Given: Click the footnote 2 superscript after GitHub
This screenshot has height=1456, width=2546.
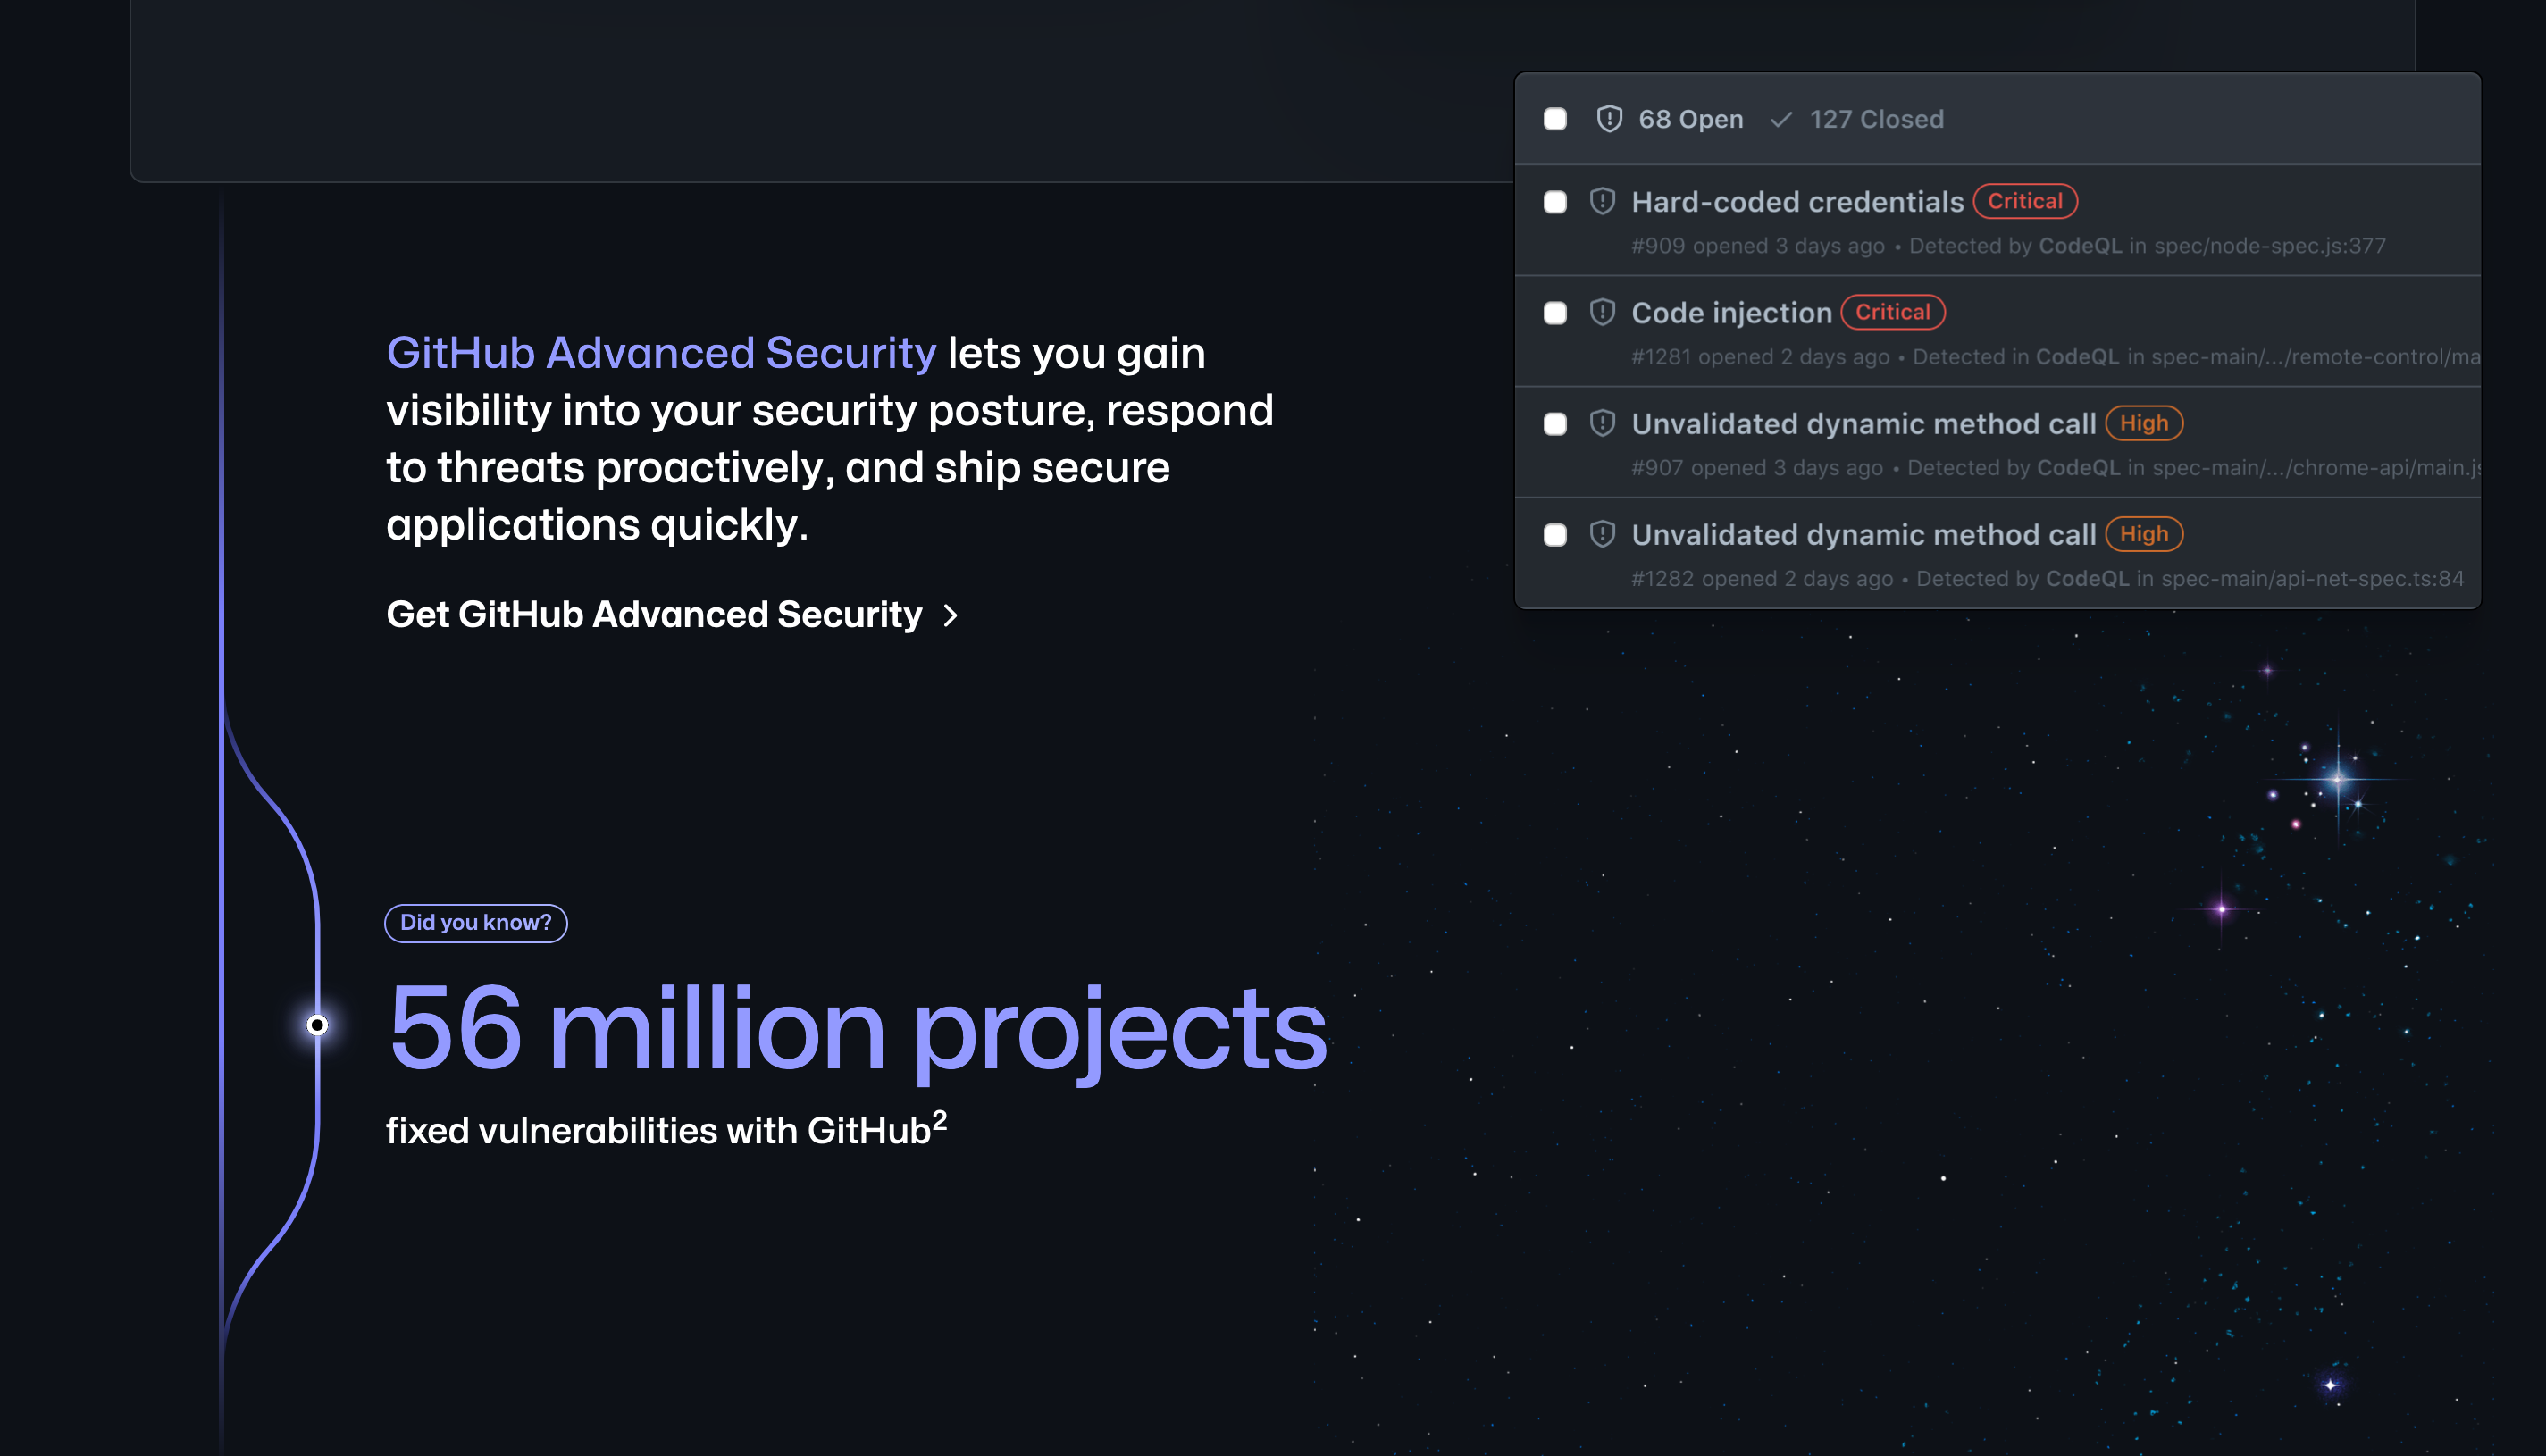Looking at the screenshot, I should click(x=939, y=1119).
